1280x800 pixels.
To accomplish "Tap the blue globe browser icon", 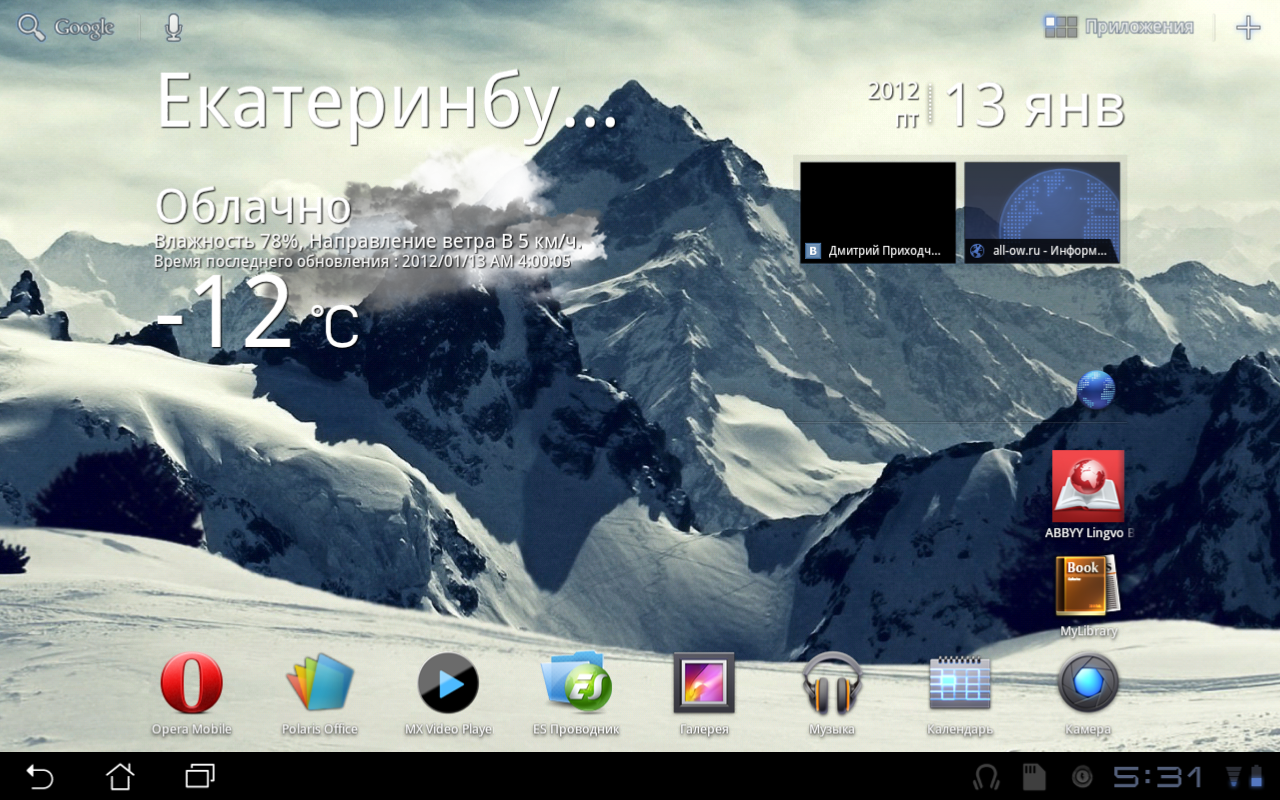I will coord(1096,389).
